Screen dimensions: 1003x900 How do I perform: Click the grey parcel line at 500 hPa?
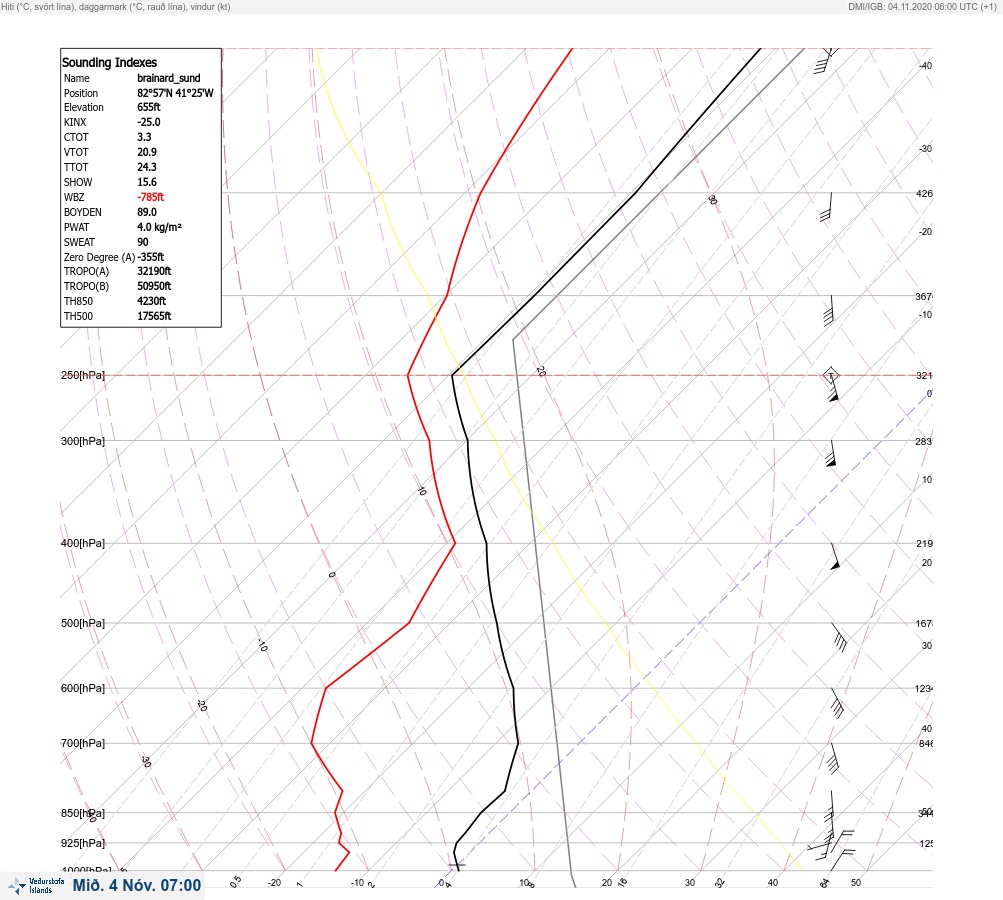[x=544, y=623]
